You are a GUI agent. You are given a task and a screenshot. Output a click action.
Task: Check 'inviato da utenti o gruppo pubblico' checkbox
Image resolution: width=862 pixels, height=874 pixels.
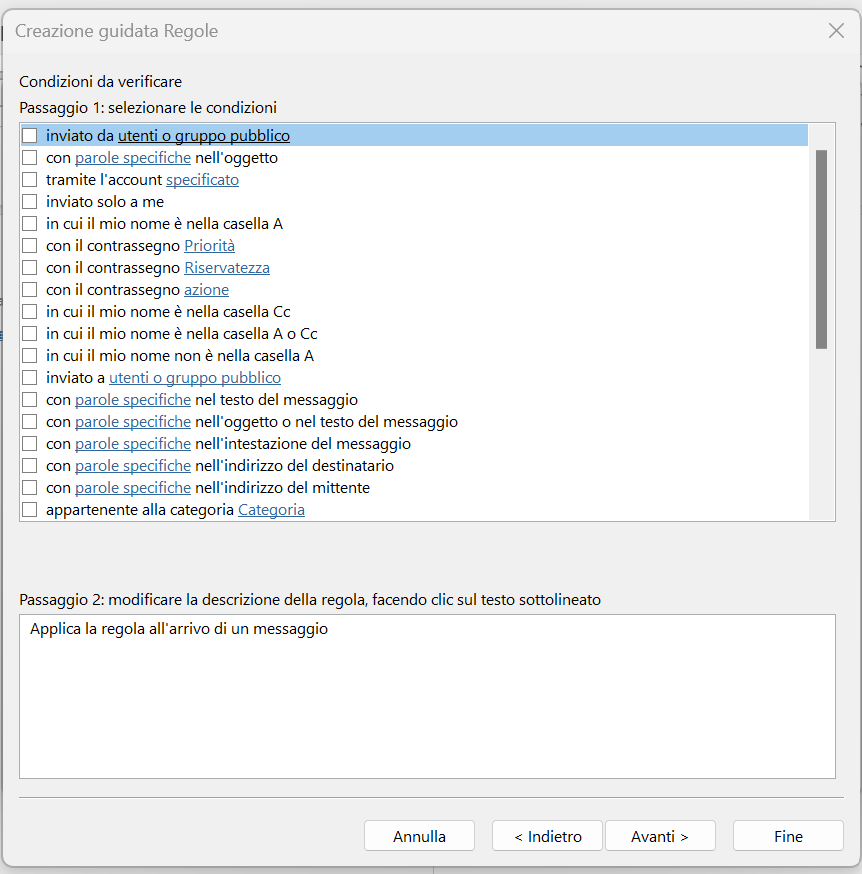pos(30,135)
